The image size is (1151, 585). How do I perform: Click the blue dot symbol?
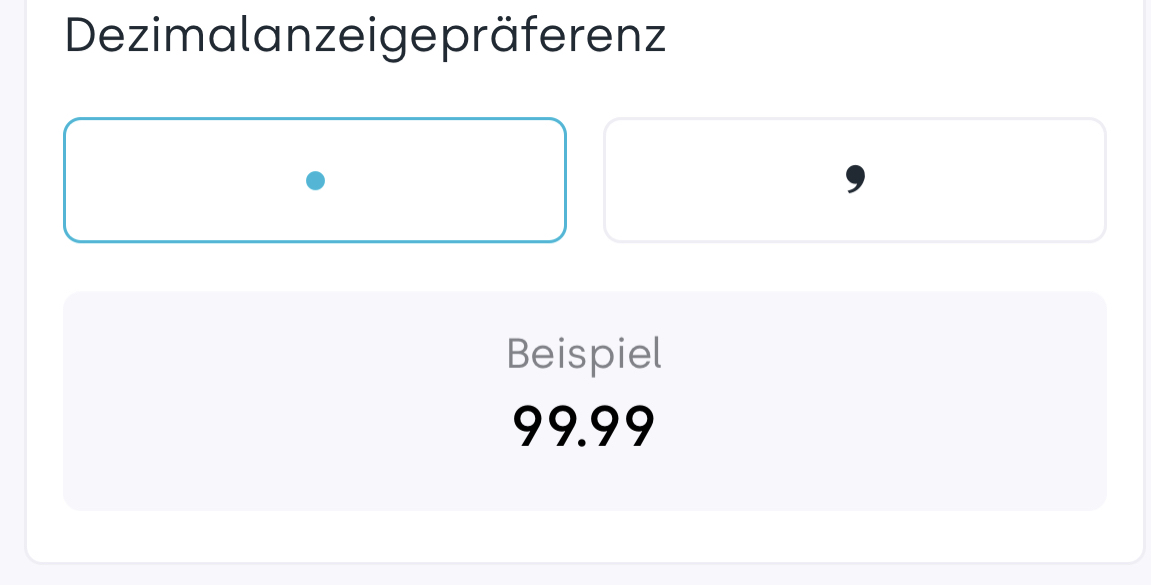(x=315, y=180)
